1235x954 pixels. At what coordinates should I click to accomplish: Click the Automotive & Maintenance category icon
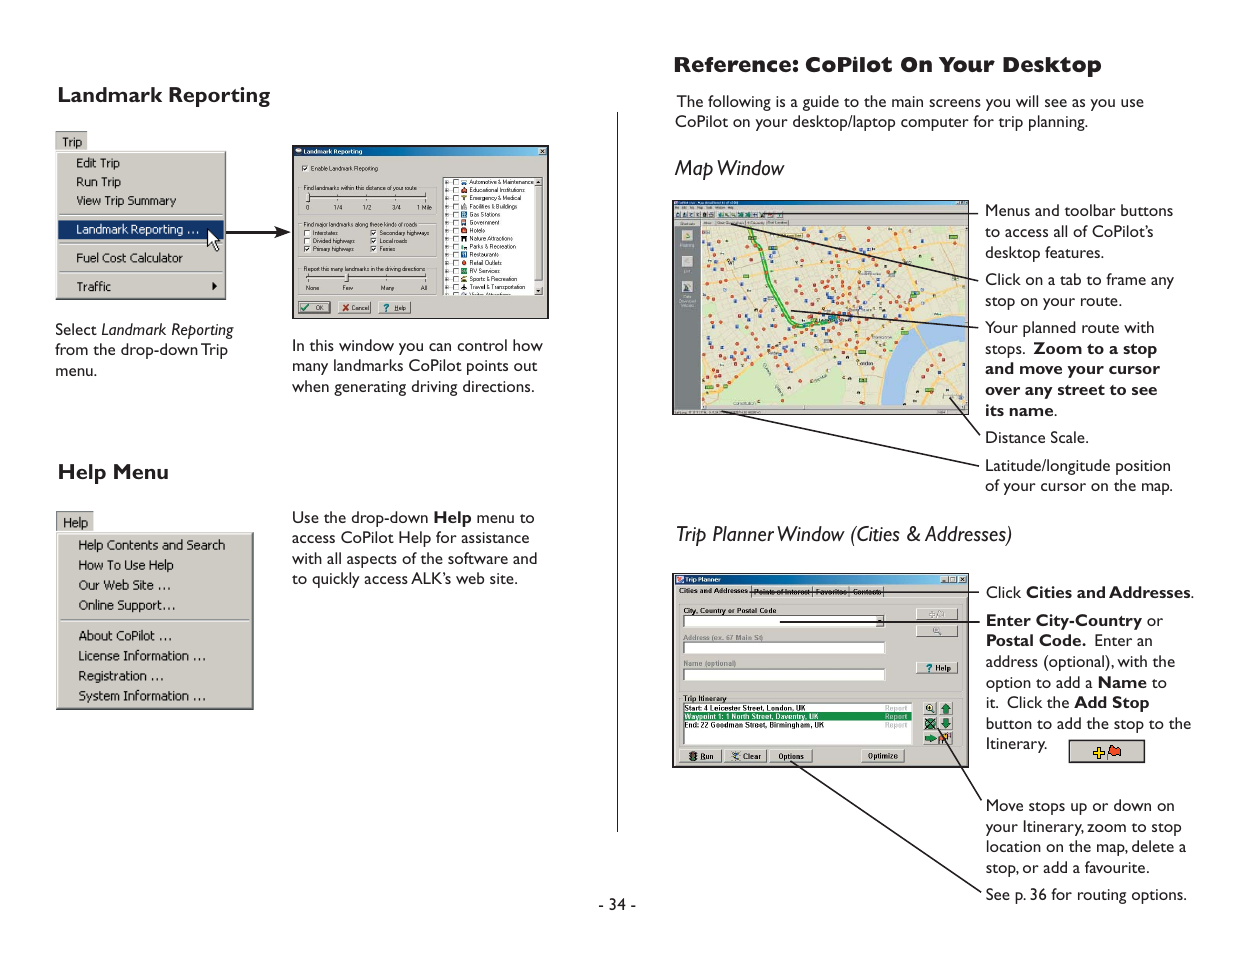point(464,182)
